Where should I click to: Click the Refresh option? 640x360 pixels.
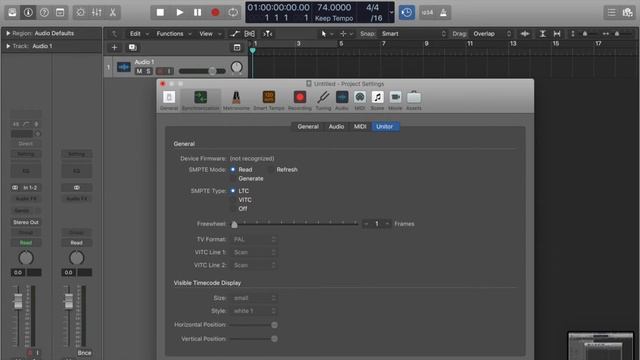283,169
